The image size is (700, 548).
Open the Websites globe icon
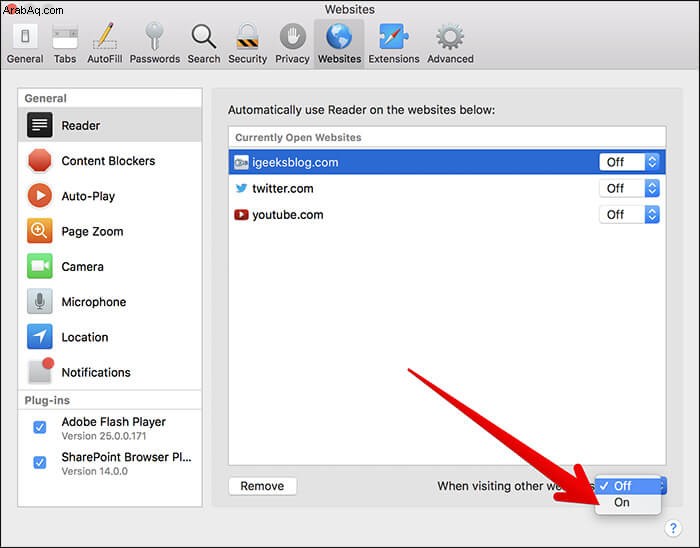(x=339, y=36)
